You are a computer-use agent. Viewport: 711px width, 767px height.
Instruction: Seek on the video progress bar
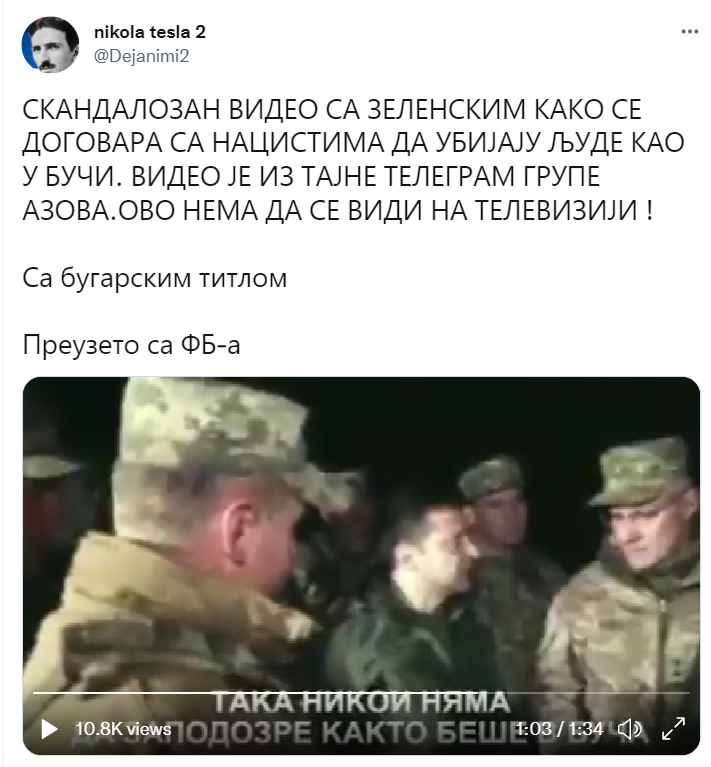[x=361, y=693]
